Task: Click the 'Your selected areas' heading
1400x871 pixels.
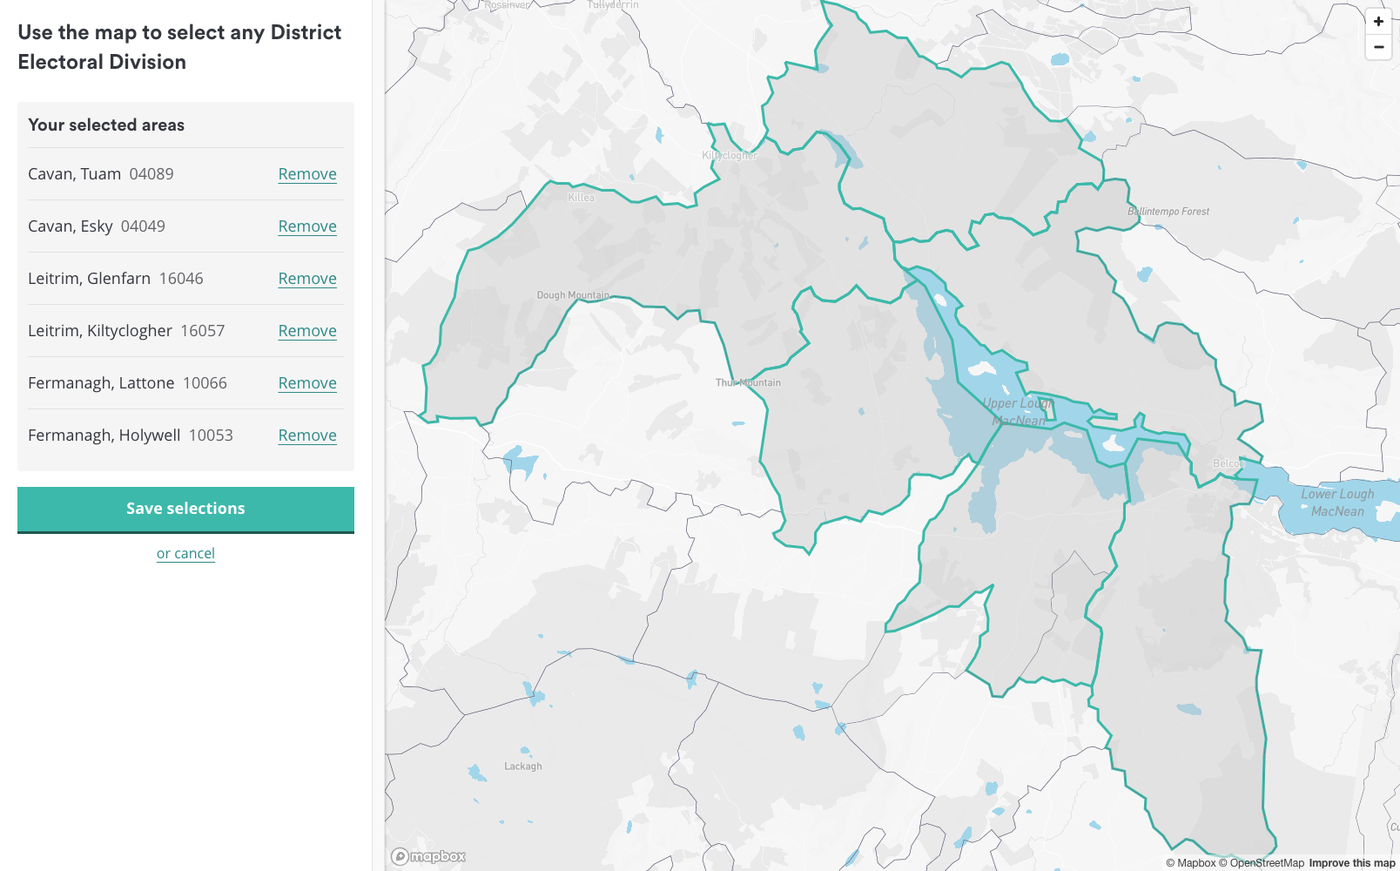Action: (x=106, y=125)
